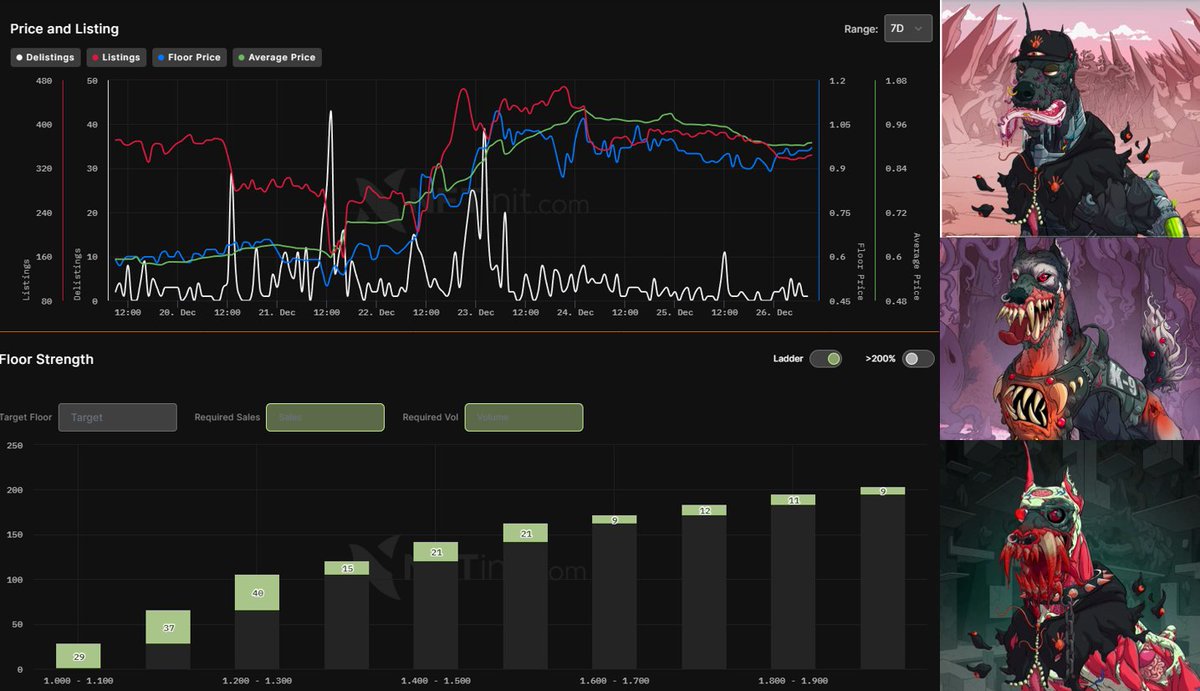Click the 26. Dec time axis label

click(774, 313)
